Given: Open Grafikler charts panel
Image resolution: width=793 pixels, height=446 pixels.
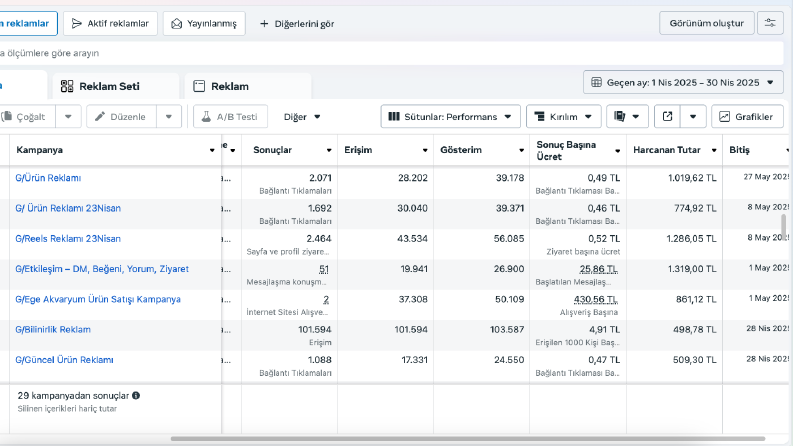Looking at the screenshot, I should [x=747, y=117].
